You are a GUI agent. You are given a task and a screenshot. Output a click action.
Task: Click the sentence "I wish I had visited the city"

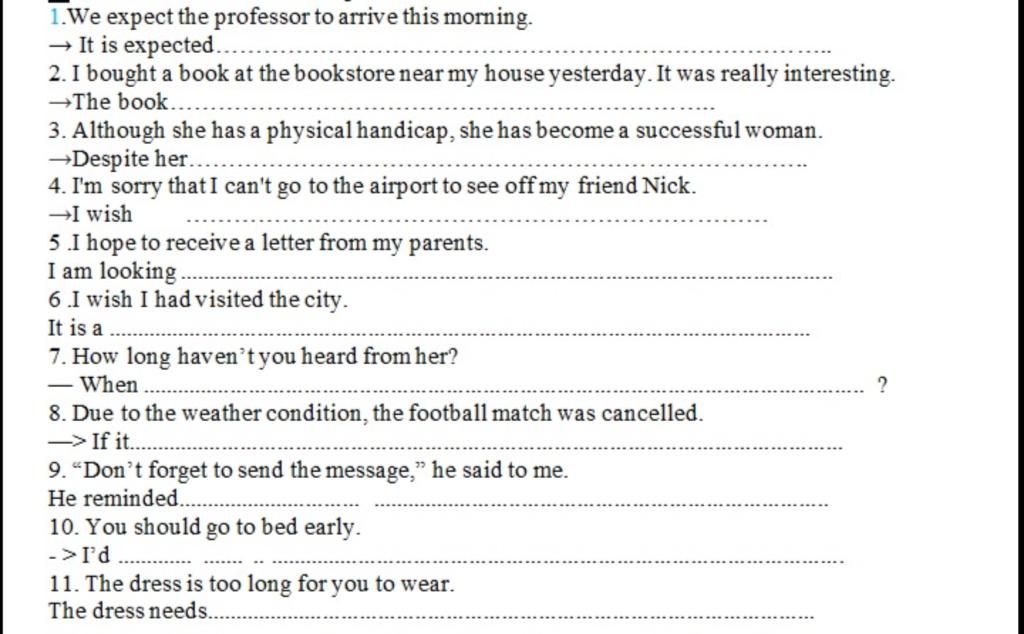[199, 299]
